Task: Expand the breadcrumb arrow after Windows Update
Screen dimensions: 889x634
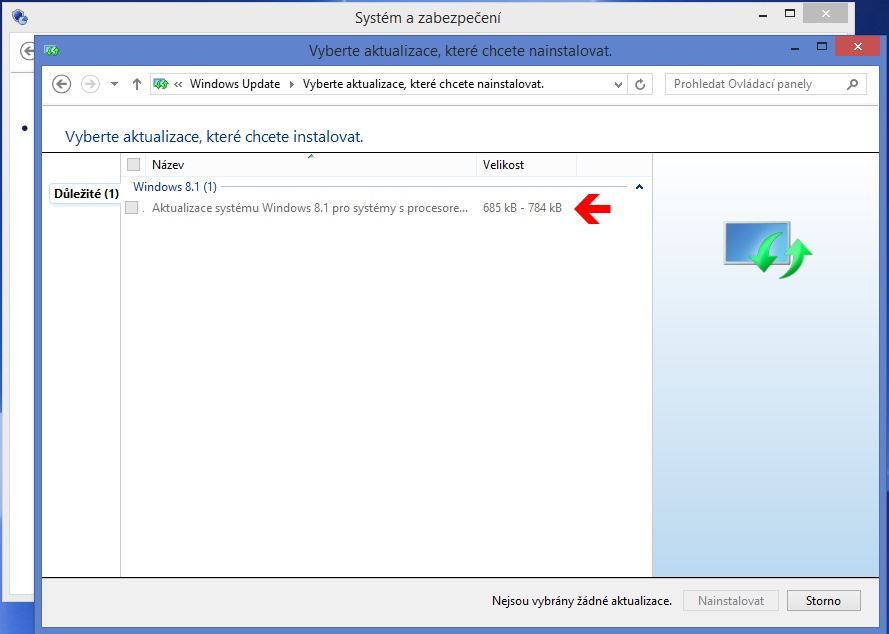Action: (x=292, y=84)
